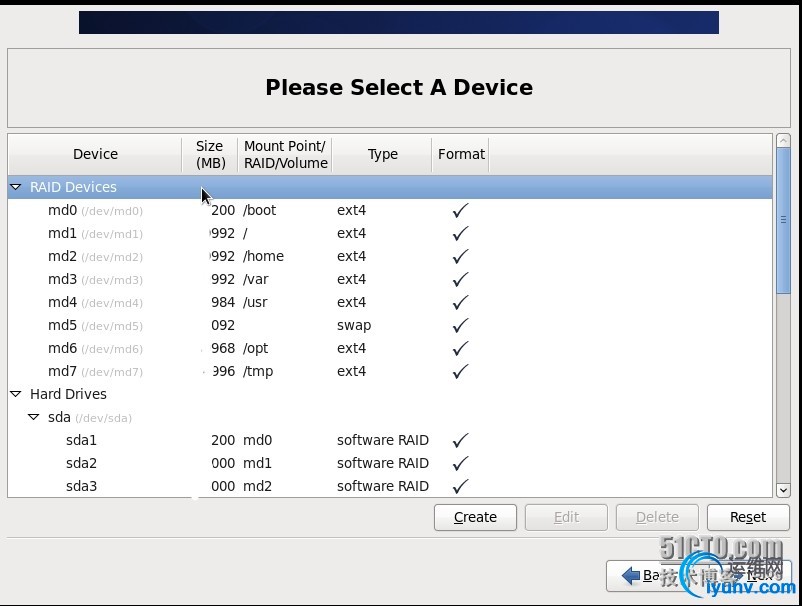Select the md1 root partition row
This screenshot has height=606, width=802.
(100, 233)
